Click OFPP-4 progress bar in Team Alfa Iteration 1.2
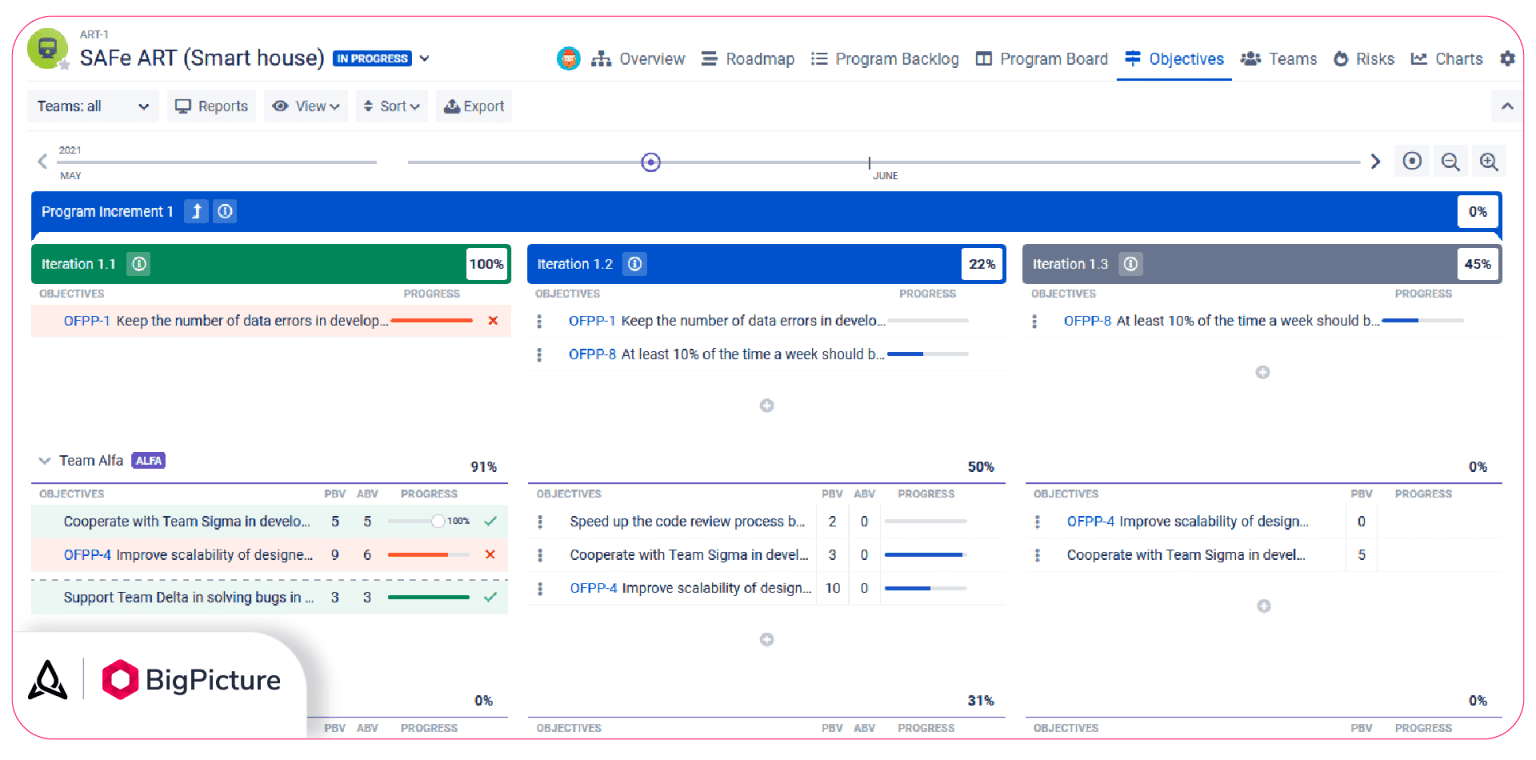The height and width of the screenshot is (760, 1536). coord(925,588)
